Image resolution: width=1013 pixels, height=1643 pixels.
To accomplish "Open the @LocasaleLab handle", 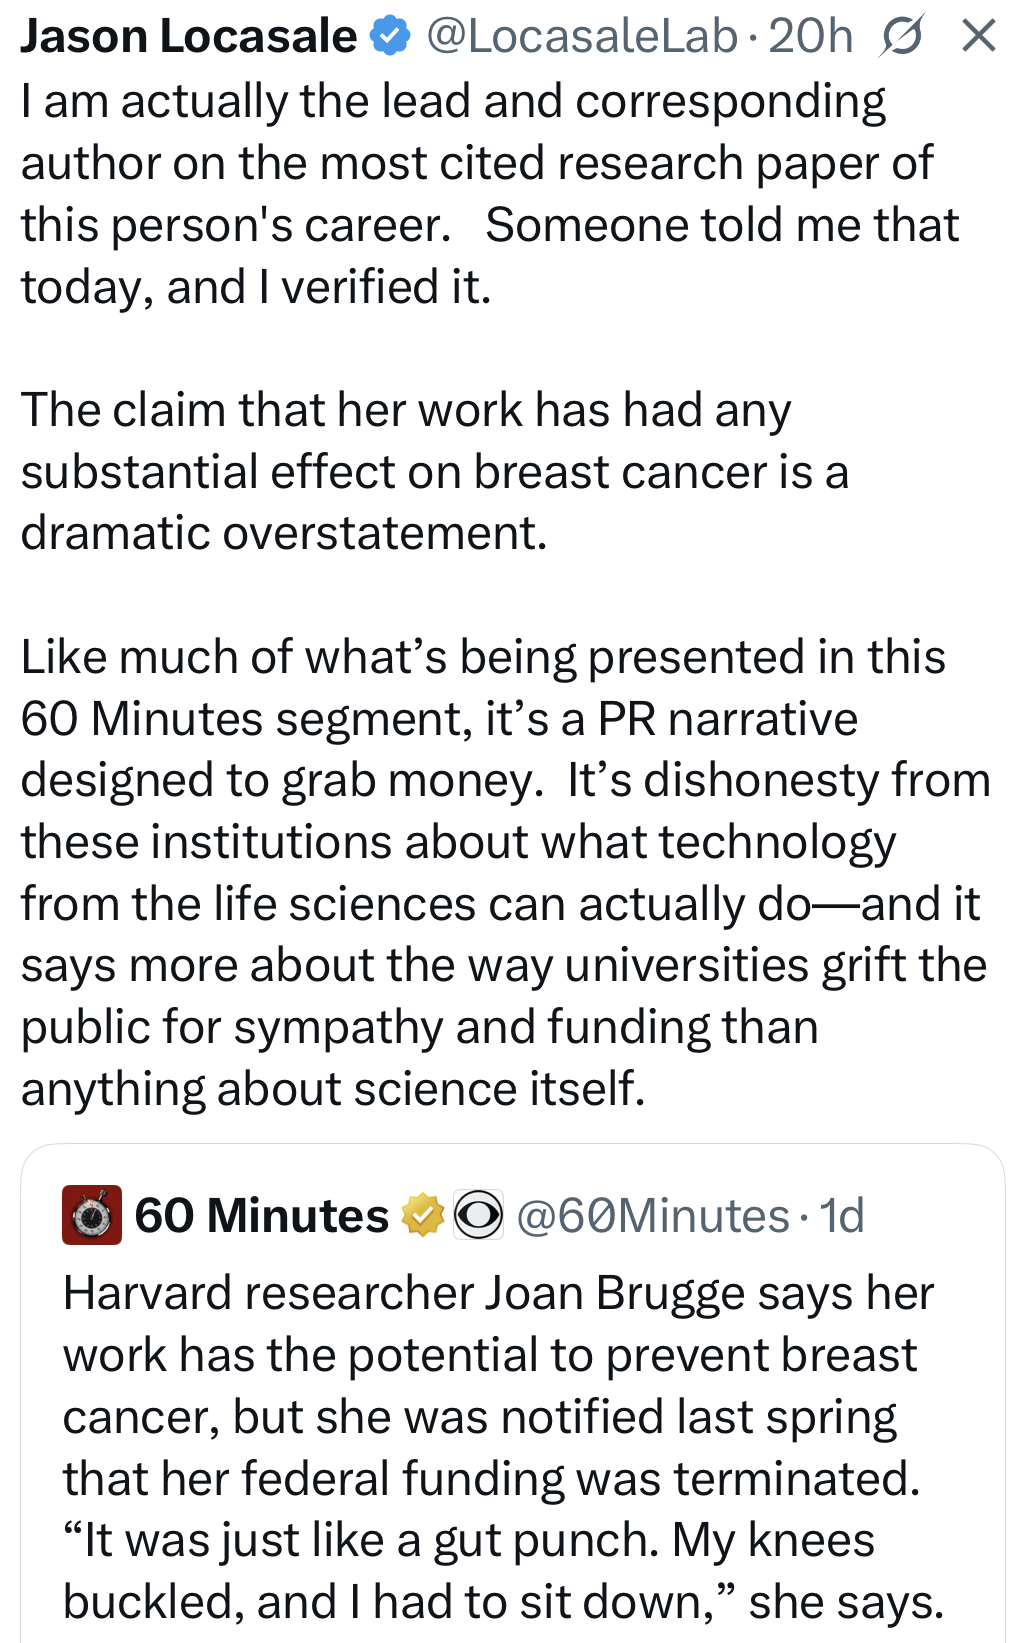I will point(582,36).
